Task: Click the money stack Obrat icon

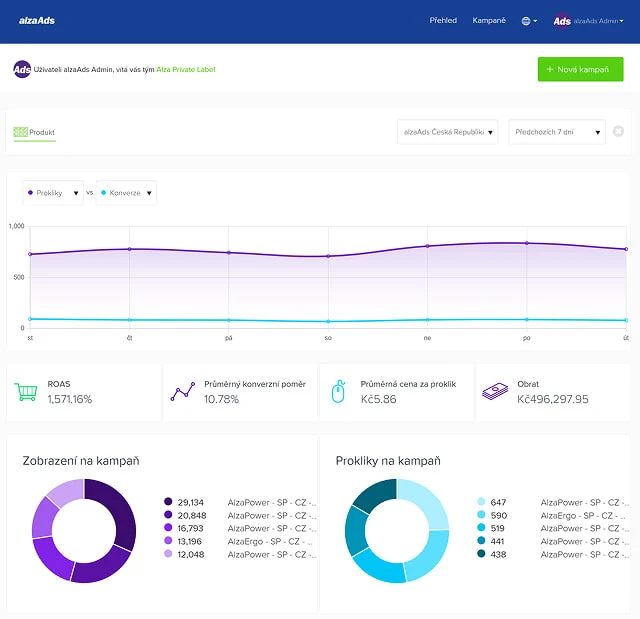Action: [x=495, y=392]
